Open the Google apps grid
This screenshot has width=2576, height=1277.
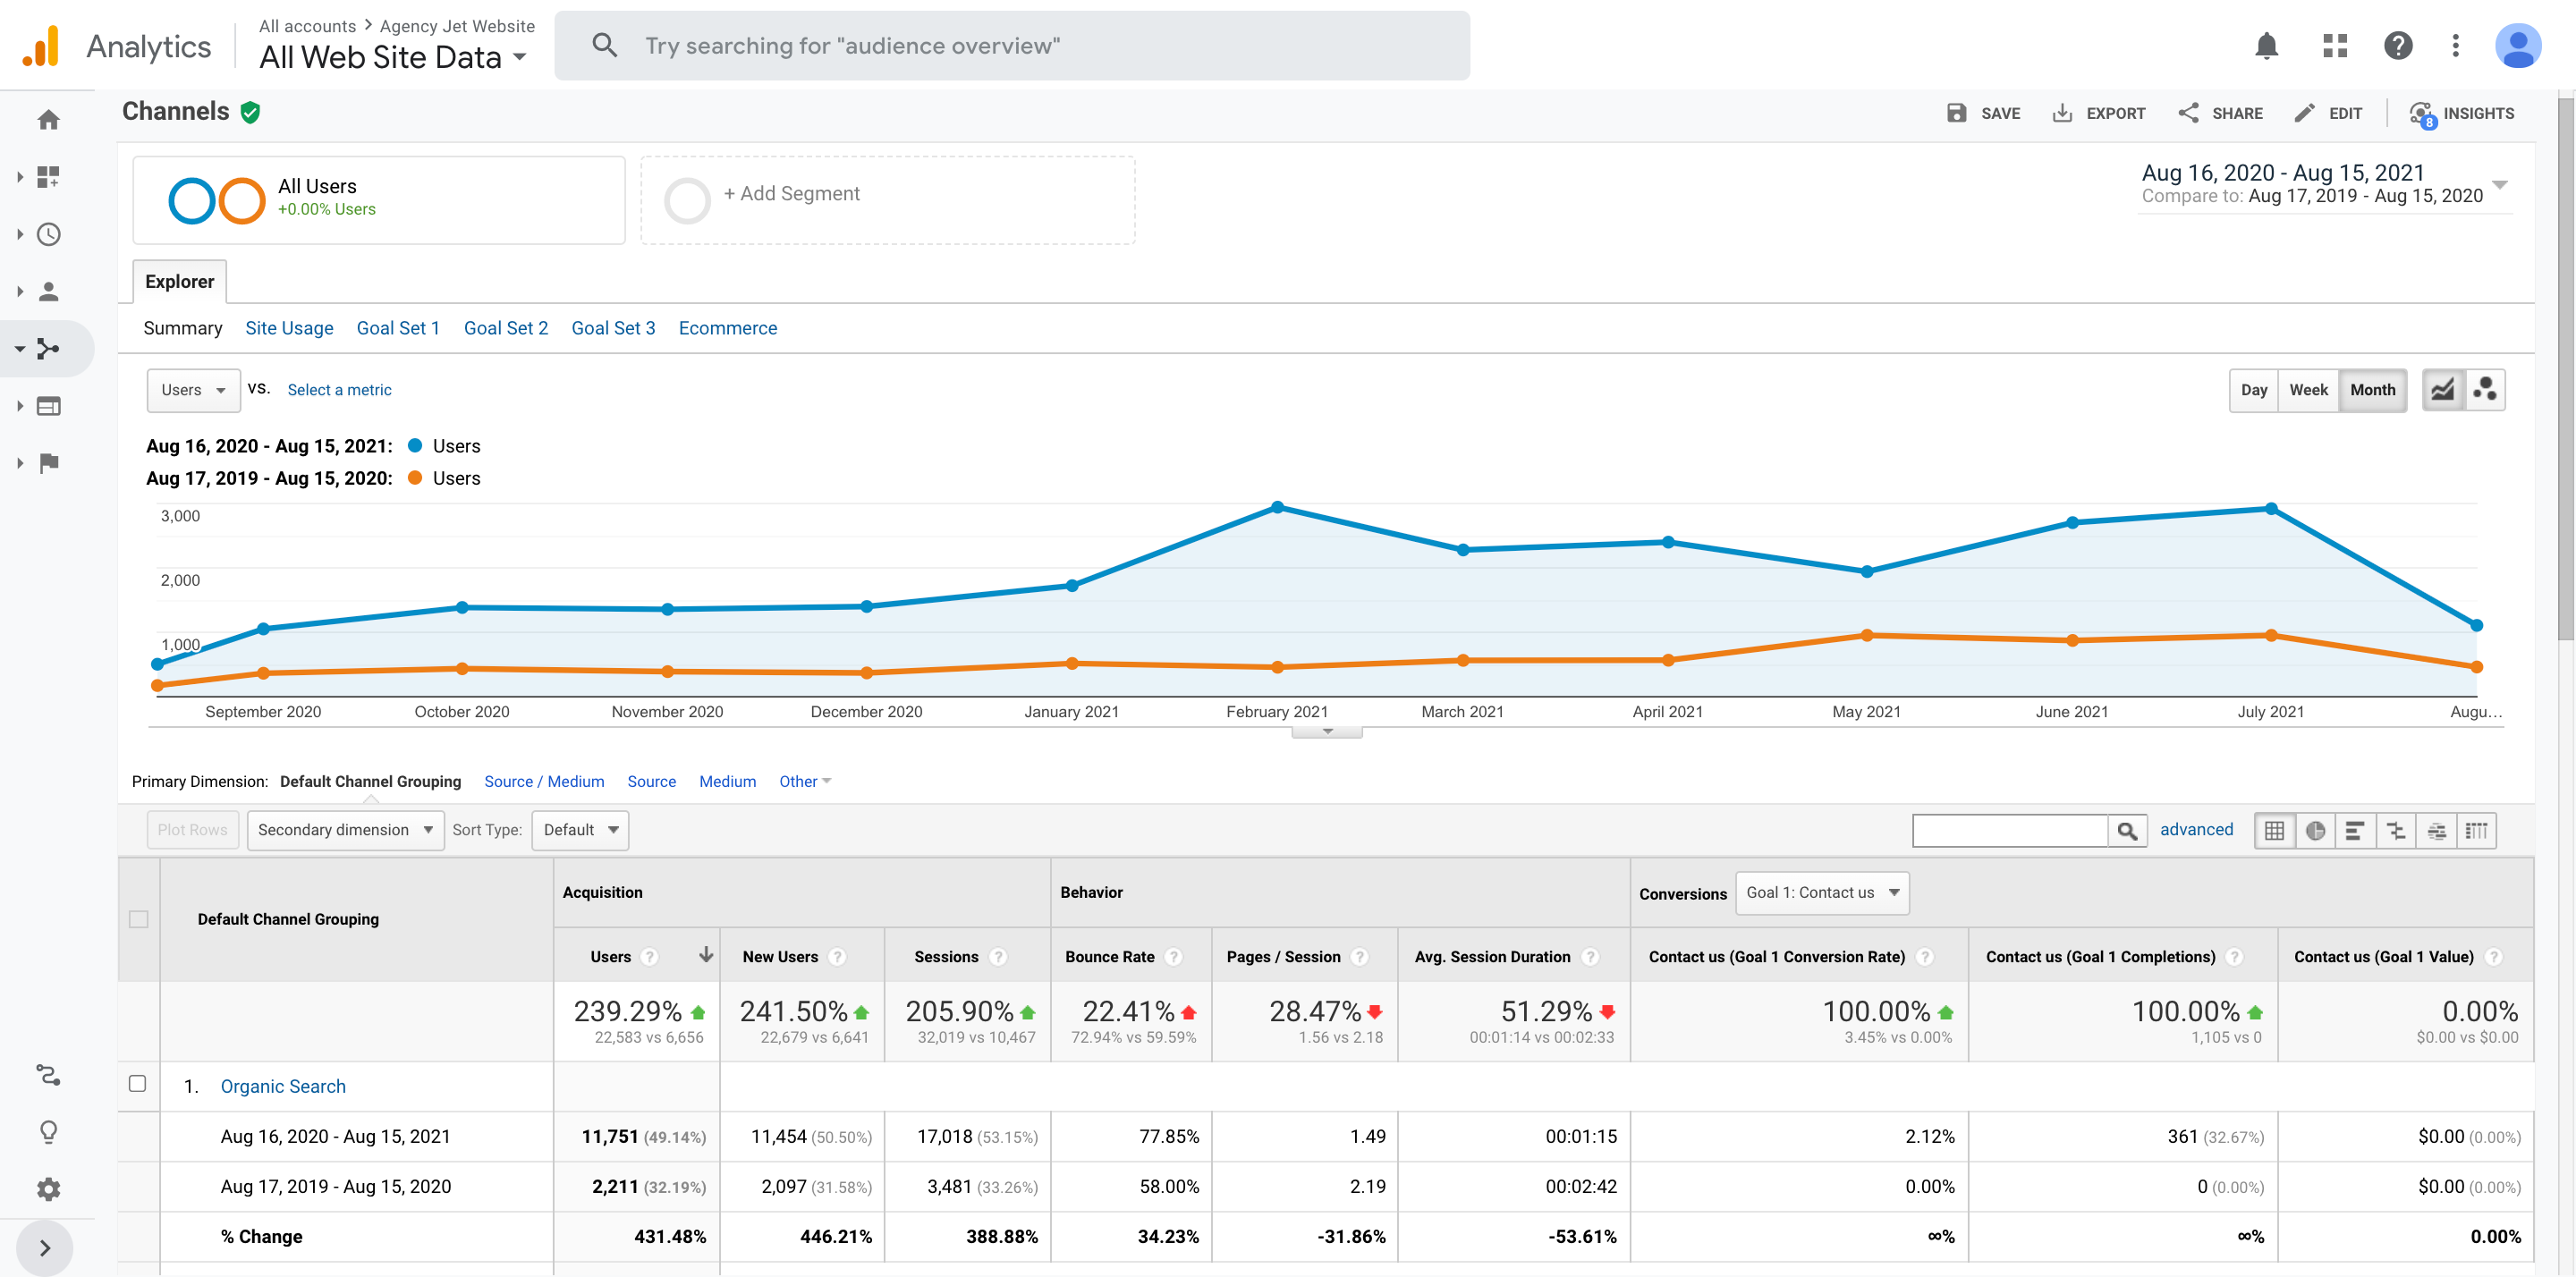(2334, 46)
